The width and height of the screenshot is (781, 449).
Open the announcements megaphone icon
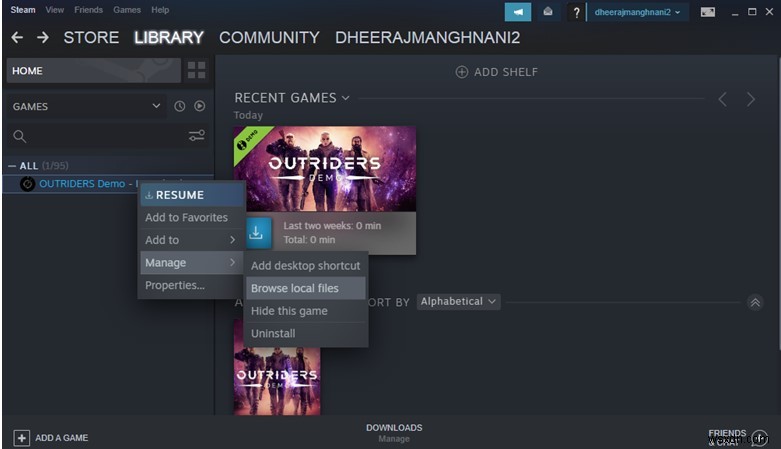[x=518, y=12]
